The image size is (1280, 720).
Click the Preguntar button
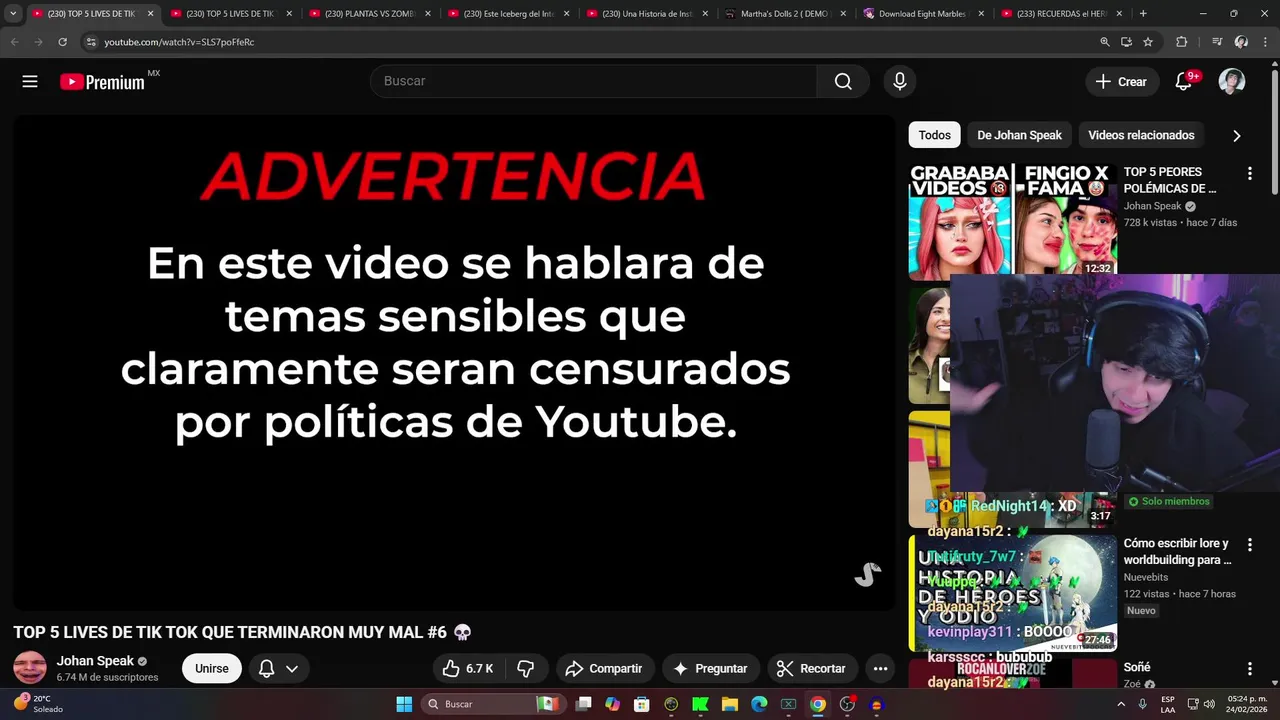pyautogui.click(x=710, y=668)
